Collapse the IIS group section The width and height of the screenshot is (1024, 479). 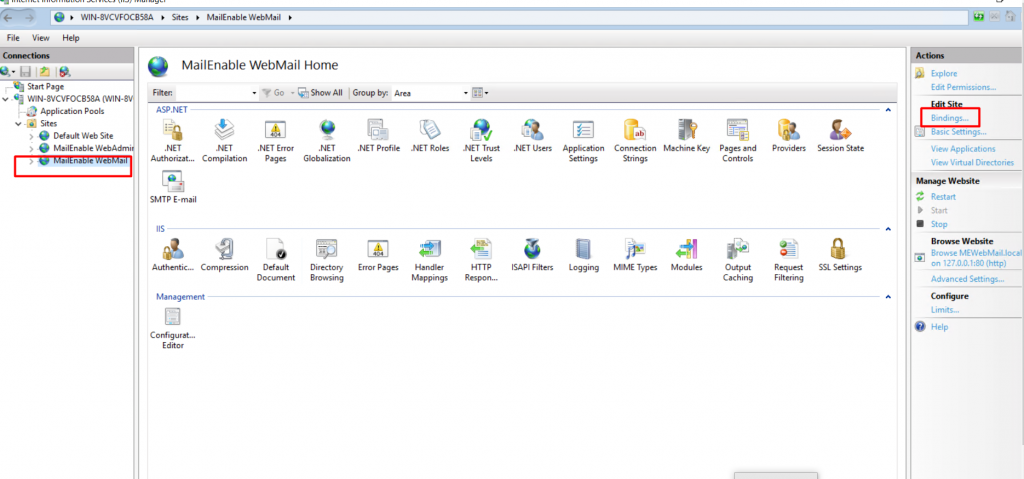coord(888,229)
